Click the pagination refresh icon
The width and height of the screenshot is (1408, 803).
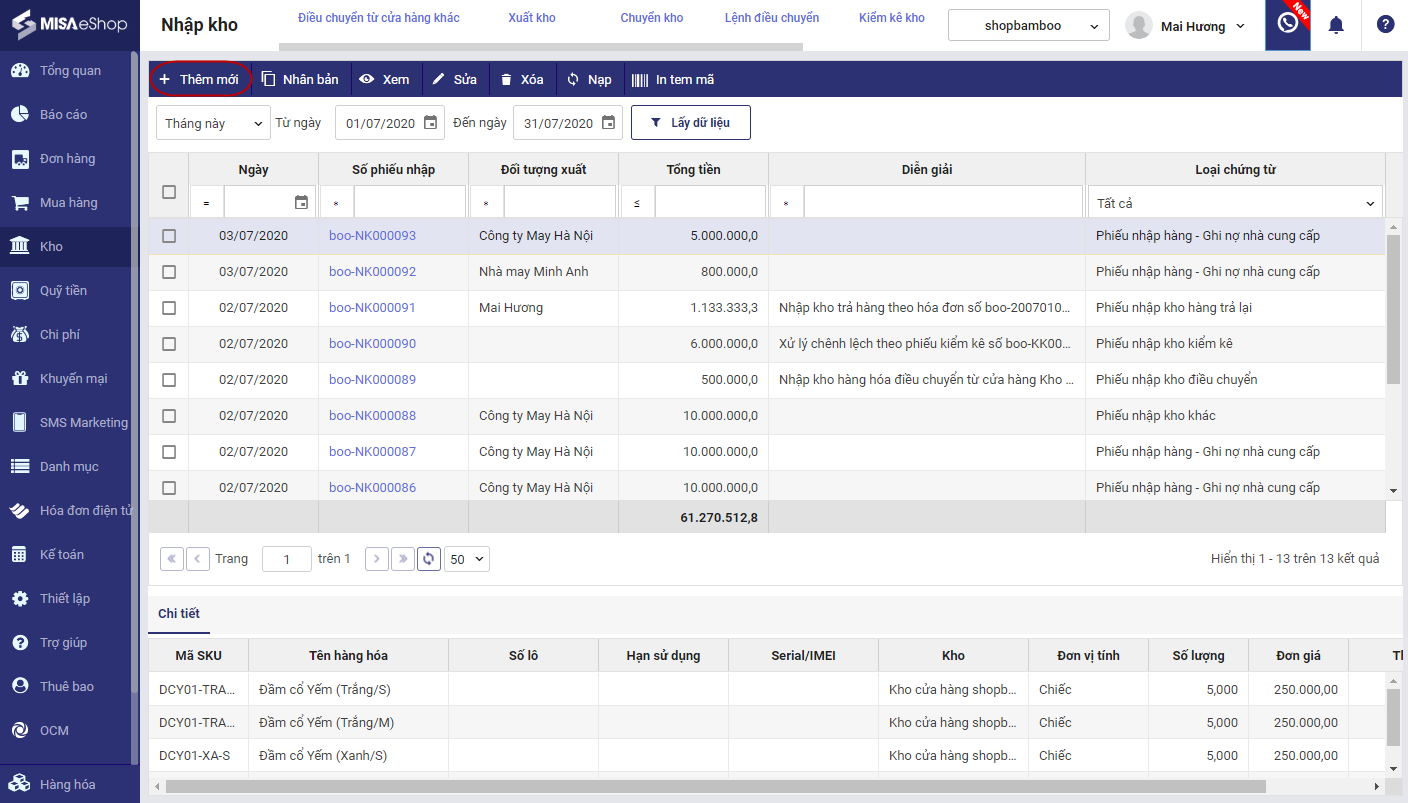pyautogui.click(x=429, y=559)
